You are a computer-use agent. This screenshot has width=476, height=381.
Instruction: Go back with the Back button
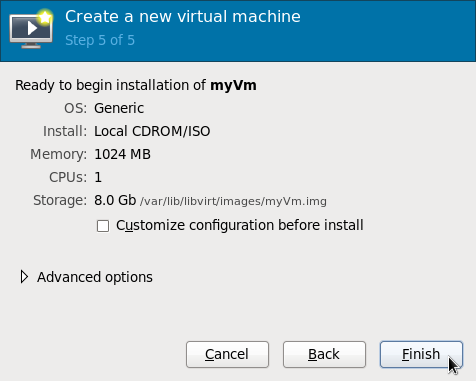click(x=324, y=354)
